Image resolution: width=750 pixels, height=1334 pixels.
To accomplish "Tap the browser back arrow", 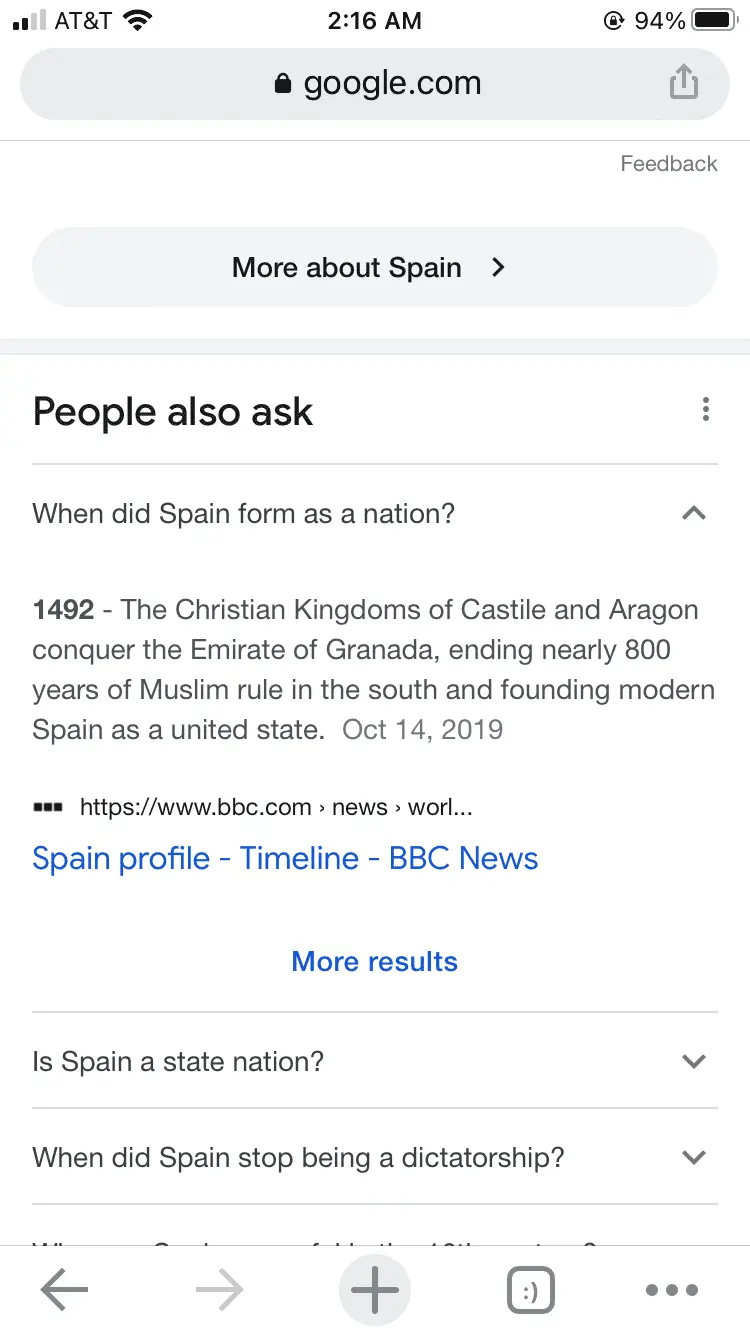I will pos(64,1290).
